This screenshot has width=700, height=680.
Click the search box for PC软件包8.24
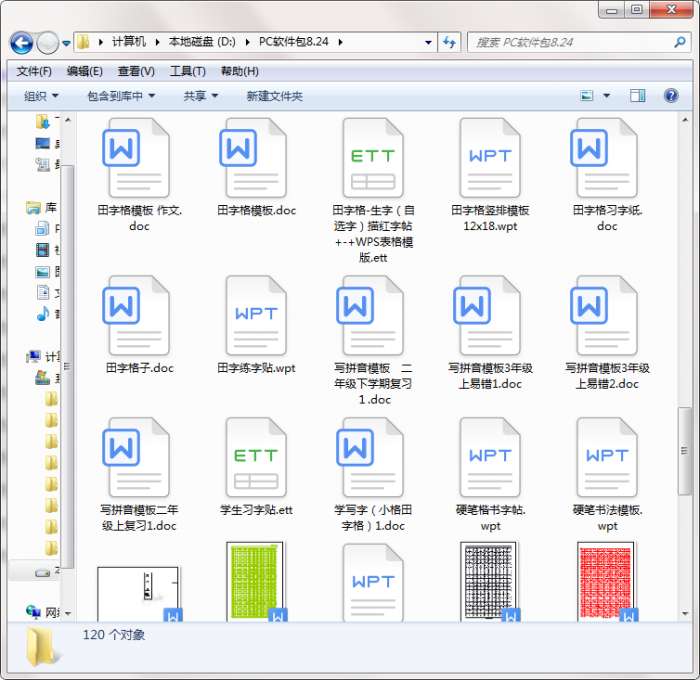coord(570,43)
